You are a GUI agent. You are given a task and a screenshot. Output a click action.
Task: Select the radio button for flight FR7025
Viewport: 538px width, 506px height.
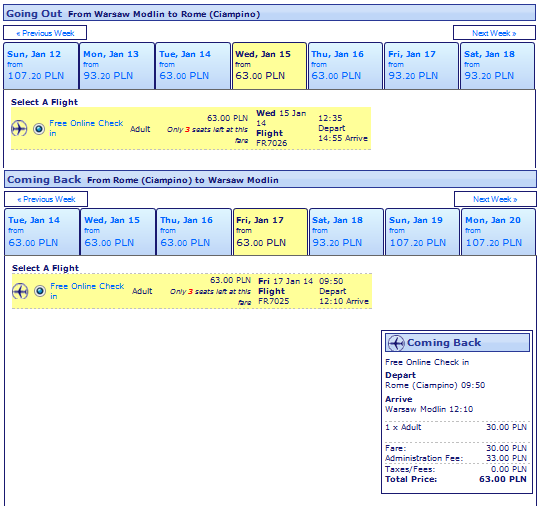click(40, 291)
